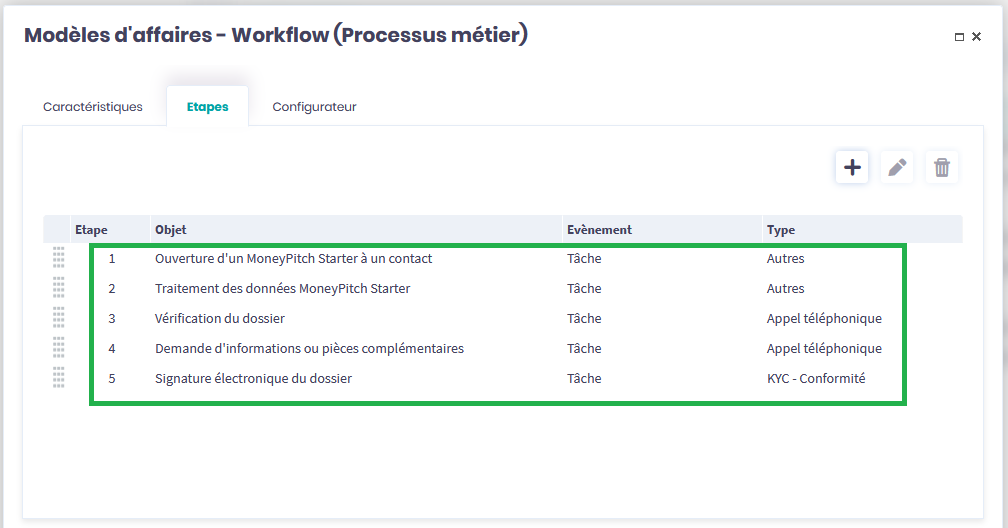Select the Etapes tab

click(207, 107)
